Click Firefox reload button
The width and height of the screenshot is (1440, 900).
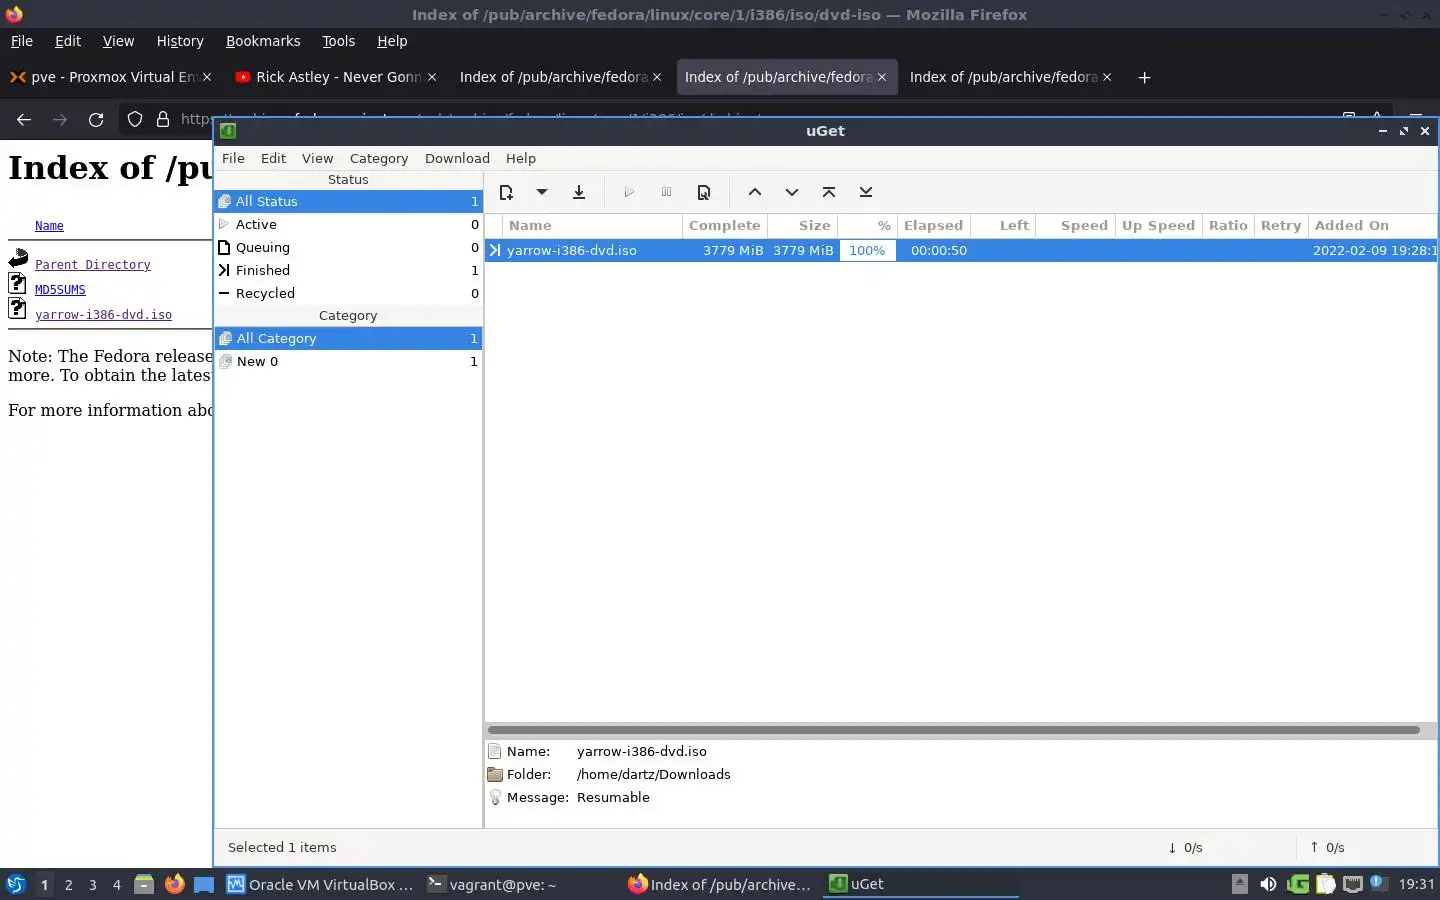coord(96,119)
